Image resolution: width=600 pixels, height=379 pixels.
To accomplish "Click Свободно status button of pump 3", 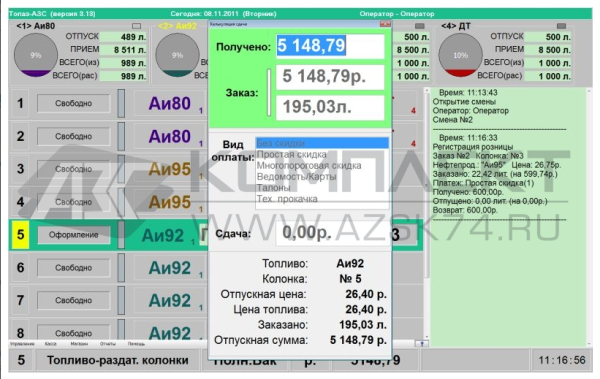I will 73,169.
